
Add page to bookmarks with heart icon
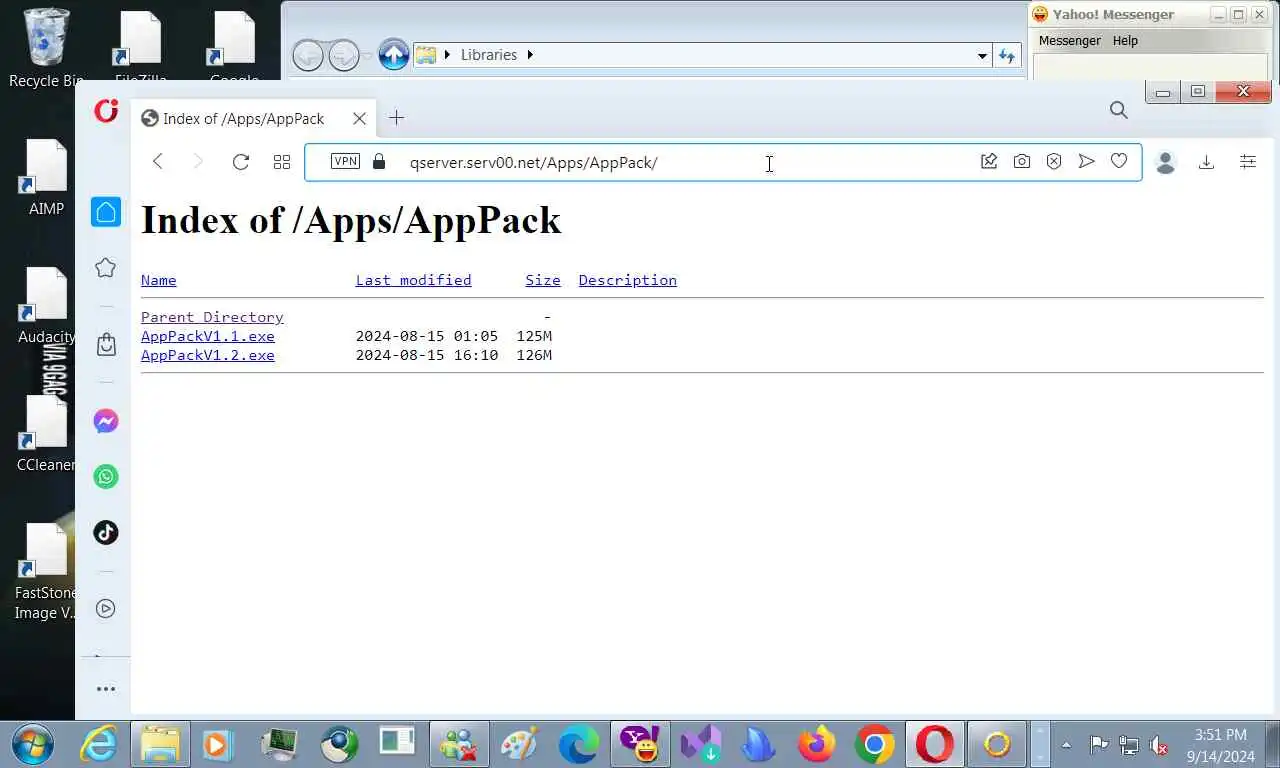pyautogui.click(x=1119, y=161)
